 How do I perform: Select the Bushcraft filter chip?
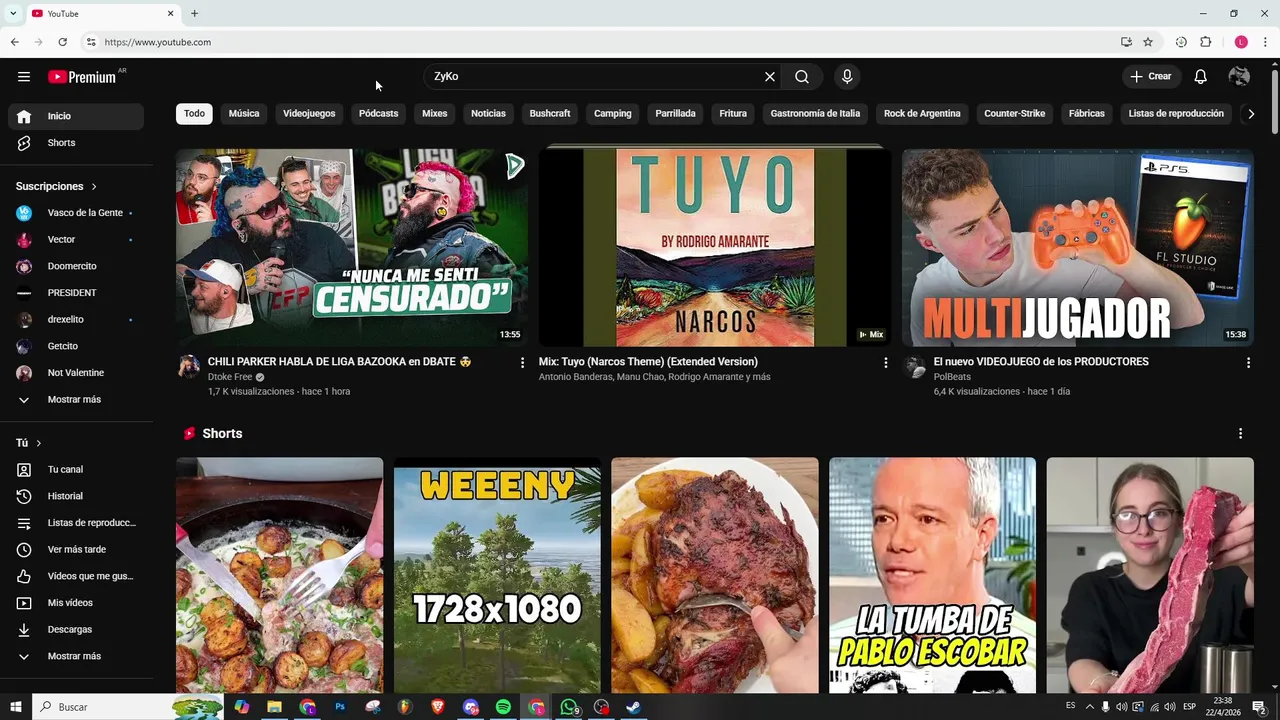(550, 114)
